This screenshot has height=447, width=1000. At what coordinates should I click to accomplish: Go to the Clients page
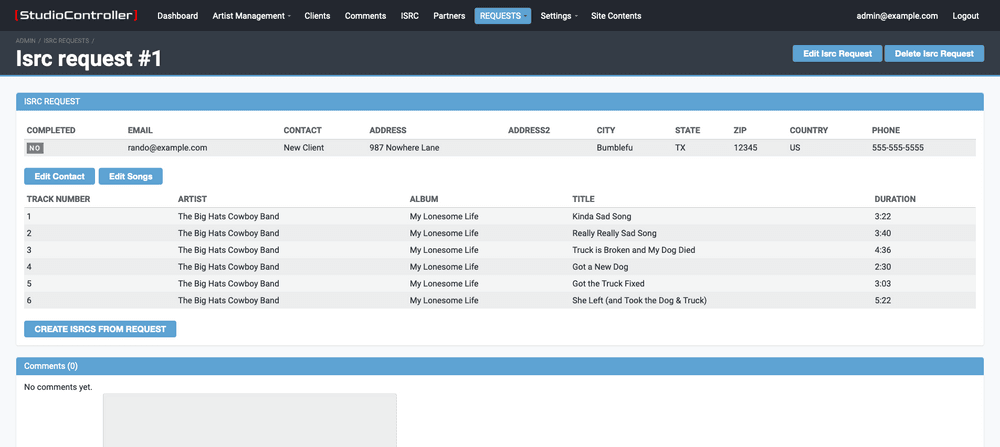pyautogui.click(x=317, y=16)
